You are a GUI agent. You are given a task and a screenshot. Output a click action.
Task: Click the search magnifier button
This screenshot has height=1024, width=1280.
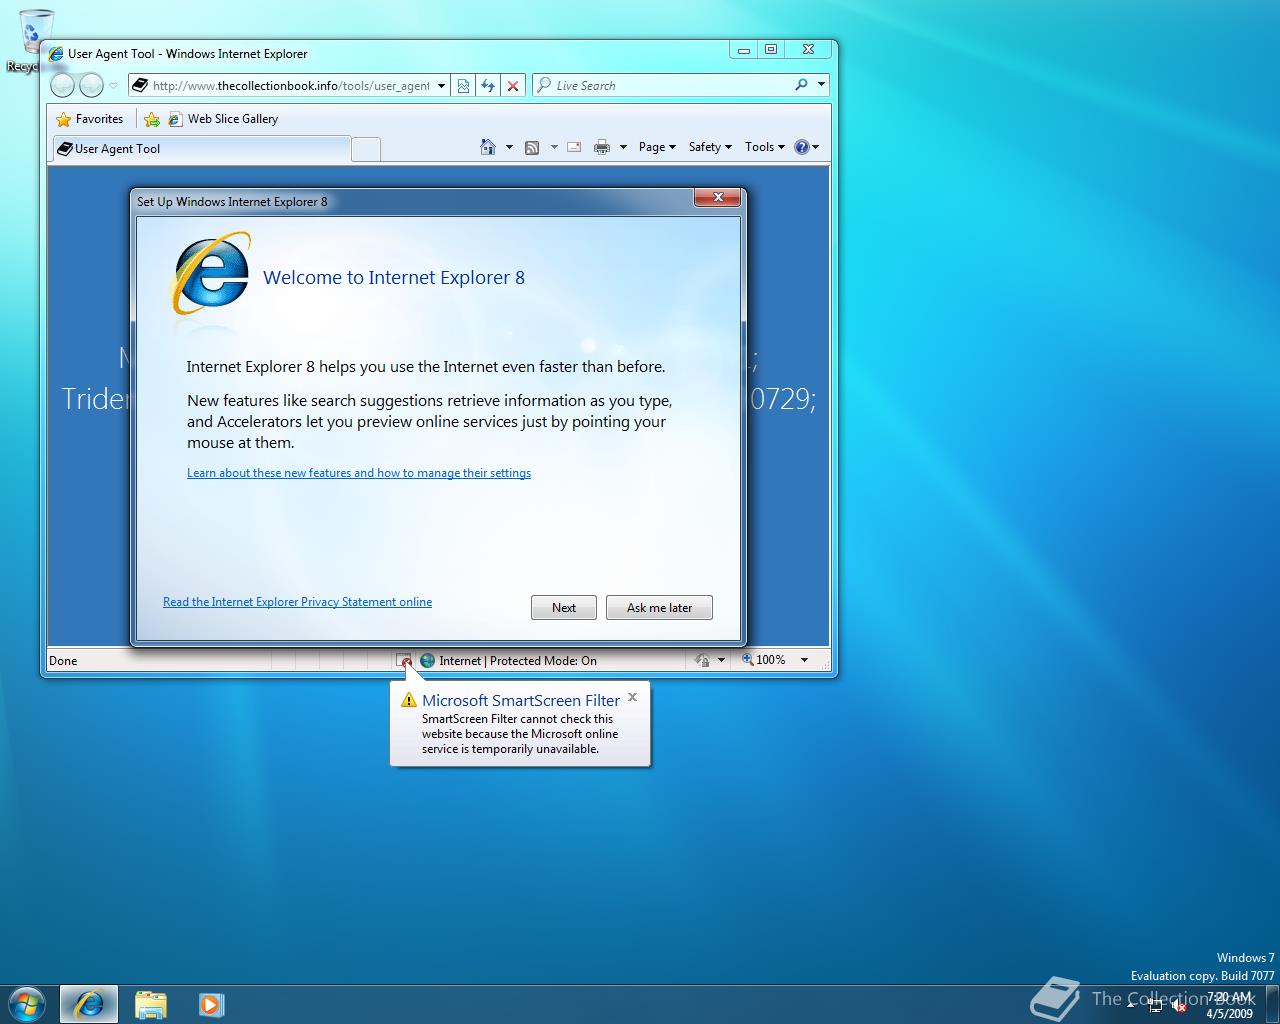tap(801, 85)
